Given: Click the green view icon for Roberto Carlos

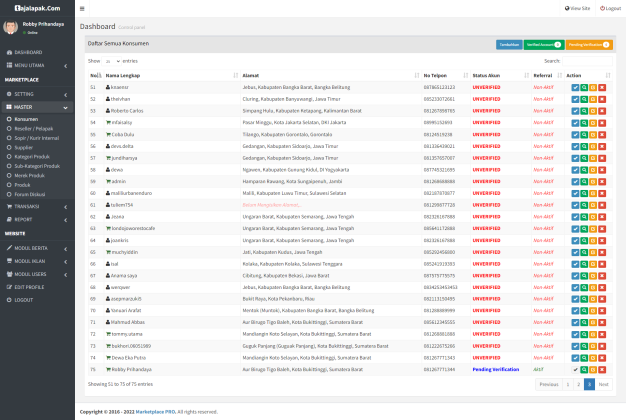Looking at the screenshot, I should click(x=584, y=109).
